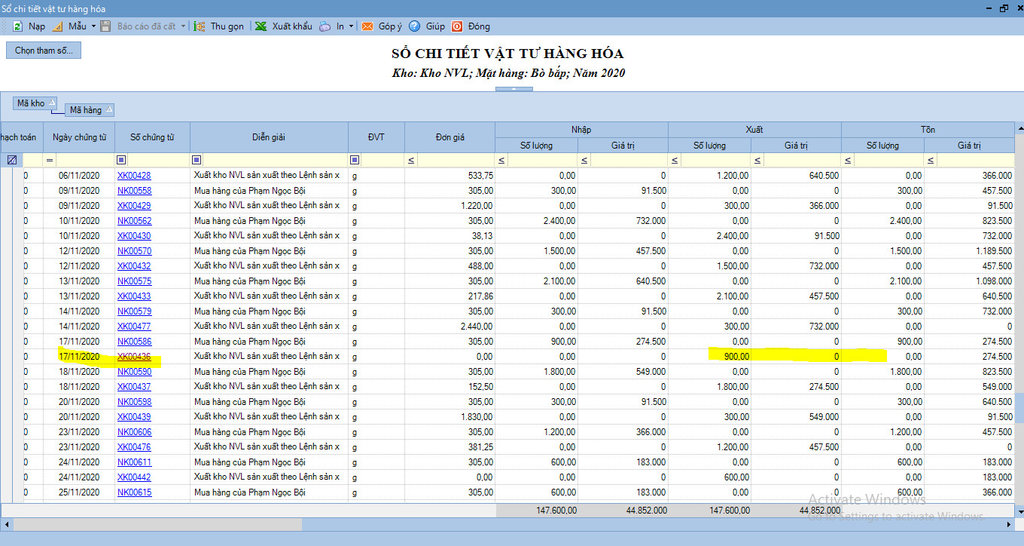Viewport: 1024px width, 546px height.
Task: Click the ≤ operator under Nhập Số lượng
Action: point(502,160)
